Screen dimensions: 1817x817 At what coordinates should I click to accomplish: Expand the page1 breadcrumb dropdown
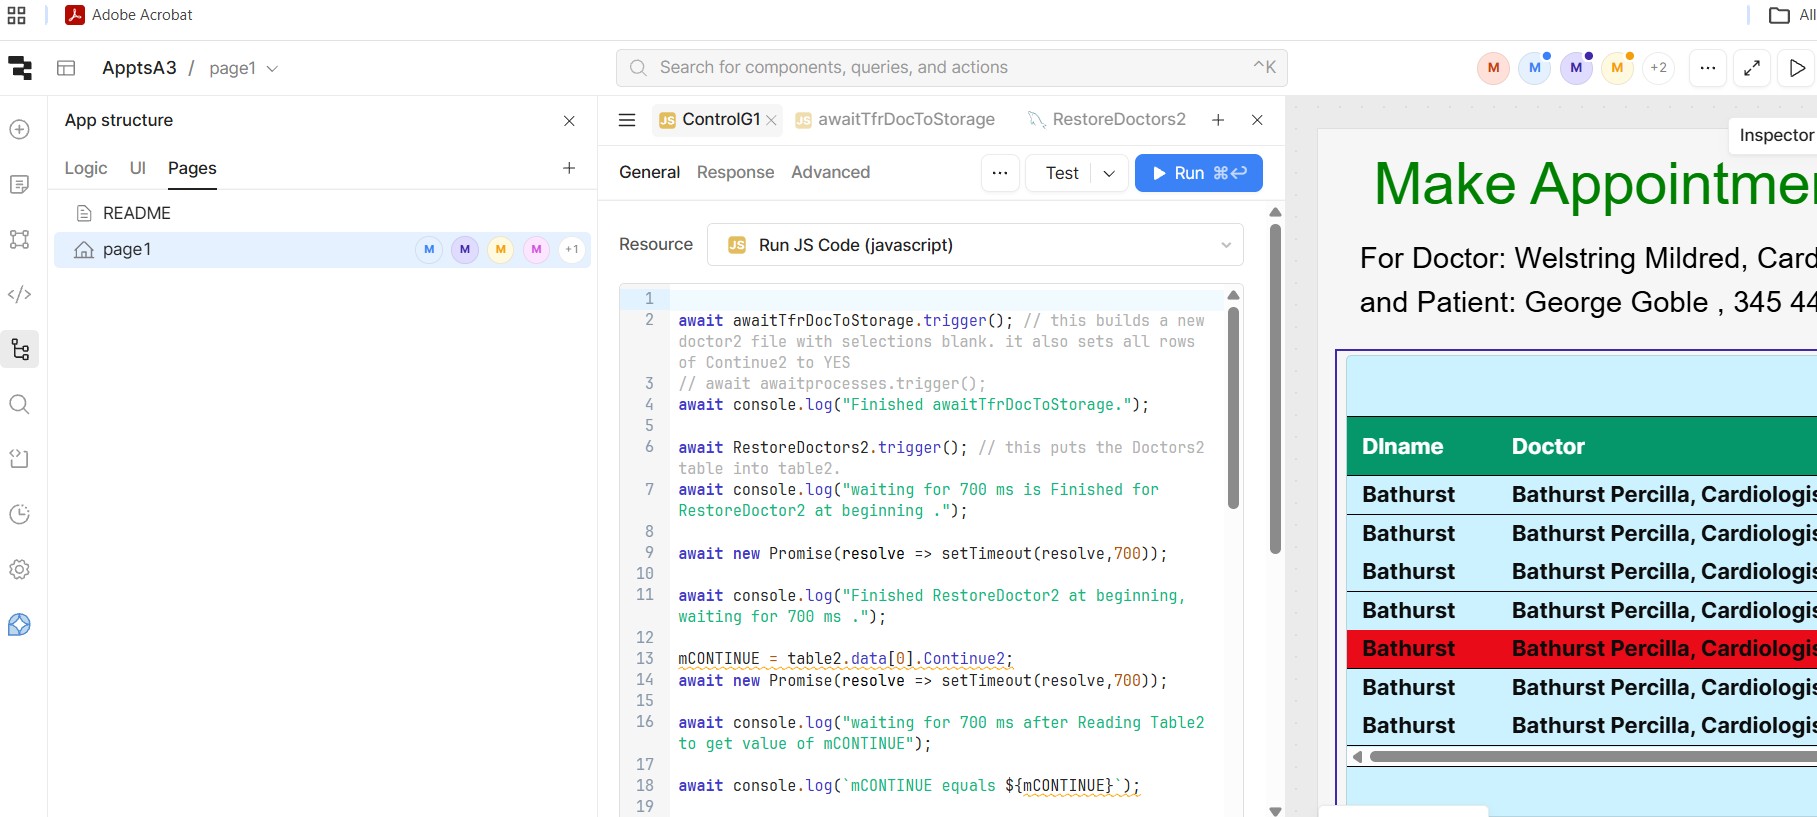tap(272, 69)
